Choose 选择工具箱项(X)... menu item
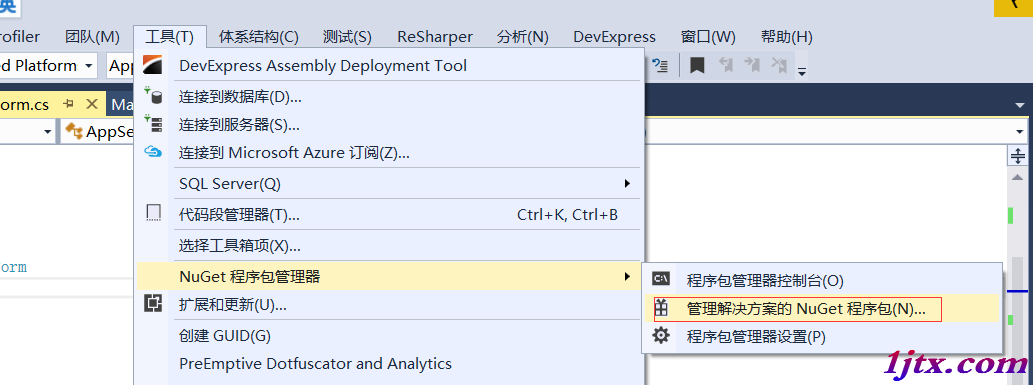Image resolution: width=1033 pixels, height=385 pixels. (x=389, y=247)
